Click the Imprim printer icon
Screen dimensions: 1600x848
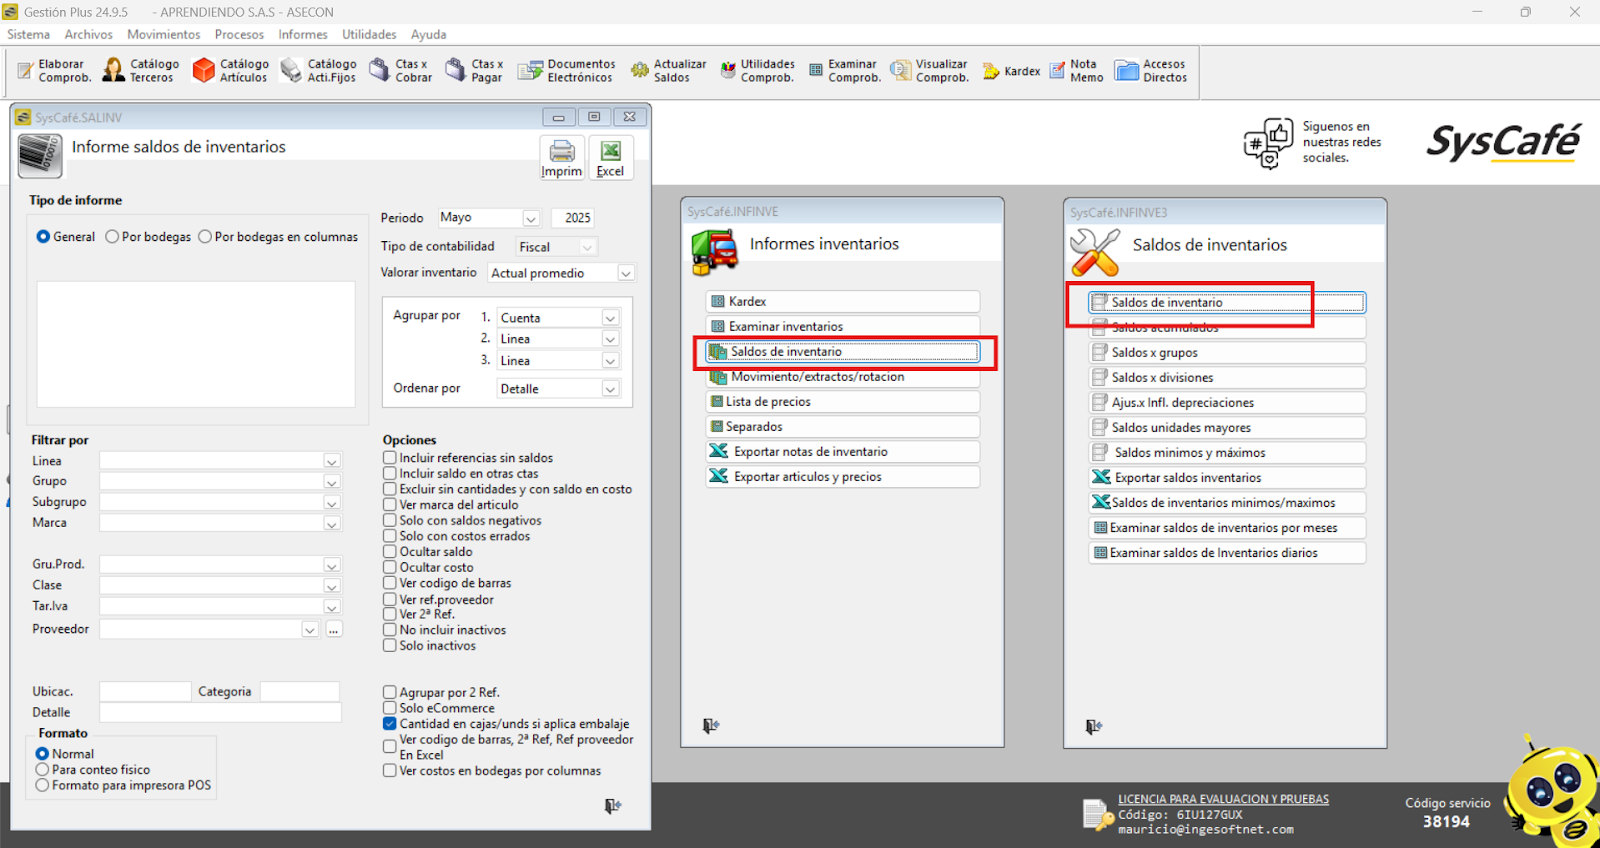562,152
